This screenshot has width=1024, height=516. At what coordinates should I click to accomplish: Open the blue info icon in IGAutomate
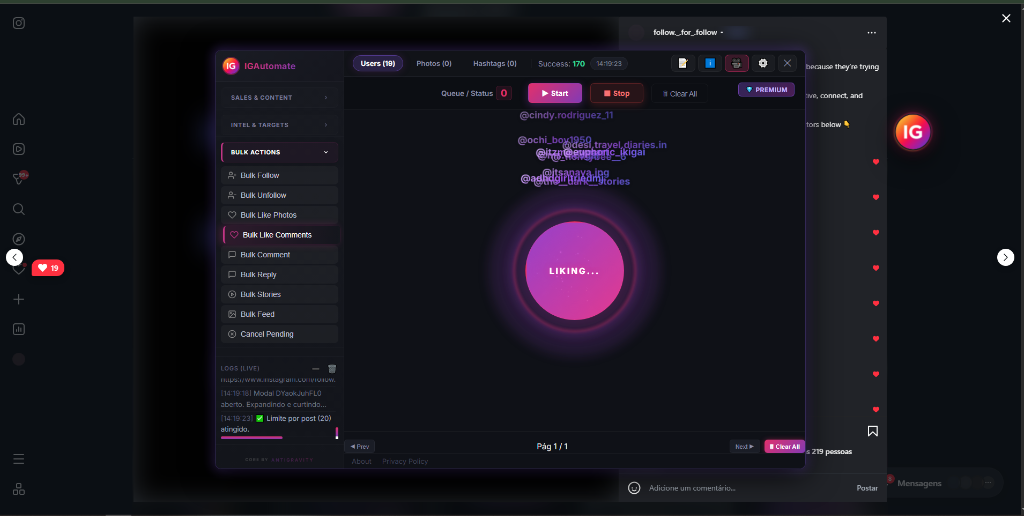pos(710,63)
